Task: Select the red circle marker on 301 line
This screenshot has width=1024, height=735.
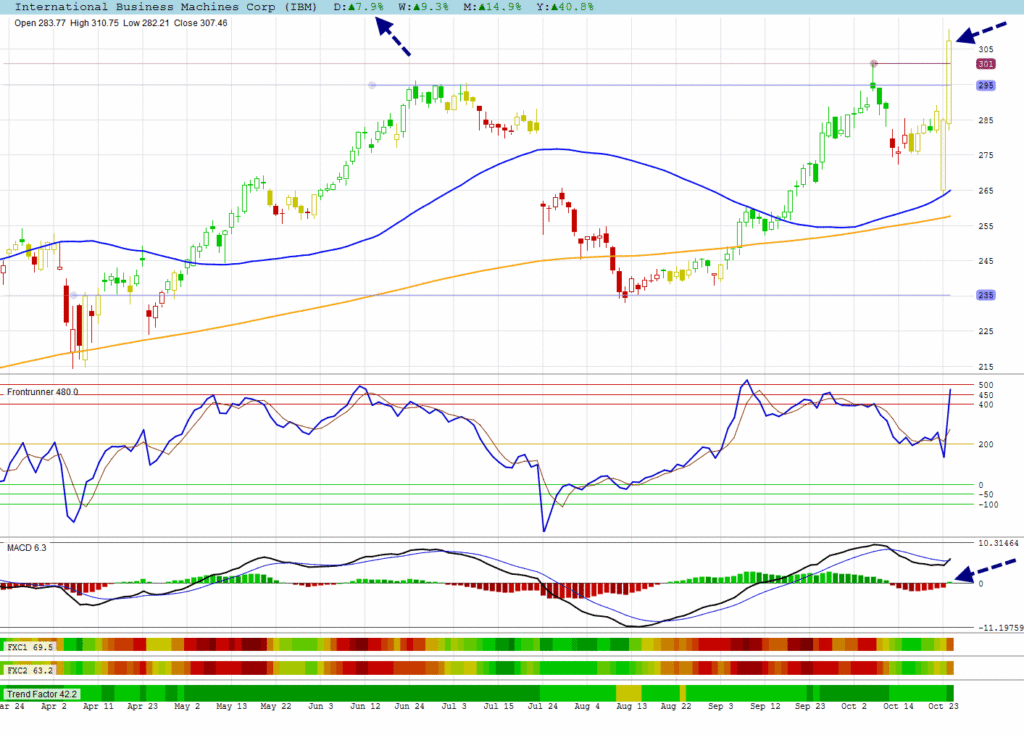Action: pos(873,64)
